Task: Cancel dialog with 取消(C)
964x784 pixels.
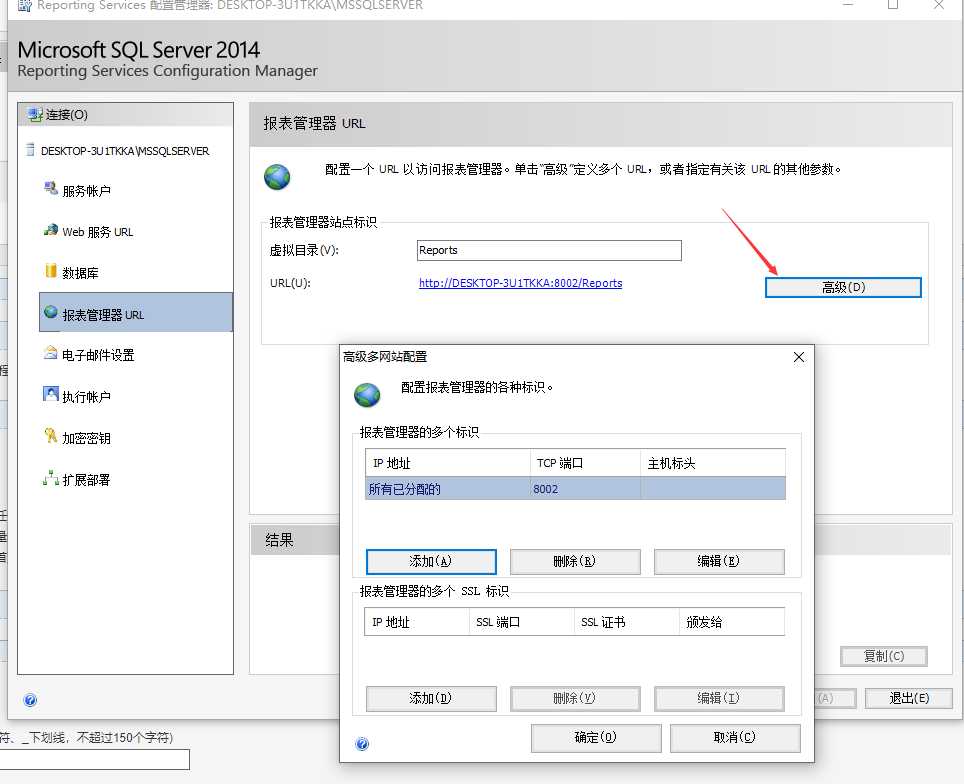Action: [735, 738]
